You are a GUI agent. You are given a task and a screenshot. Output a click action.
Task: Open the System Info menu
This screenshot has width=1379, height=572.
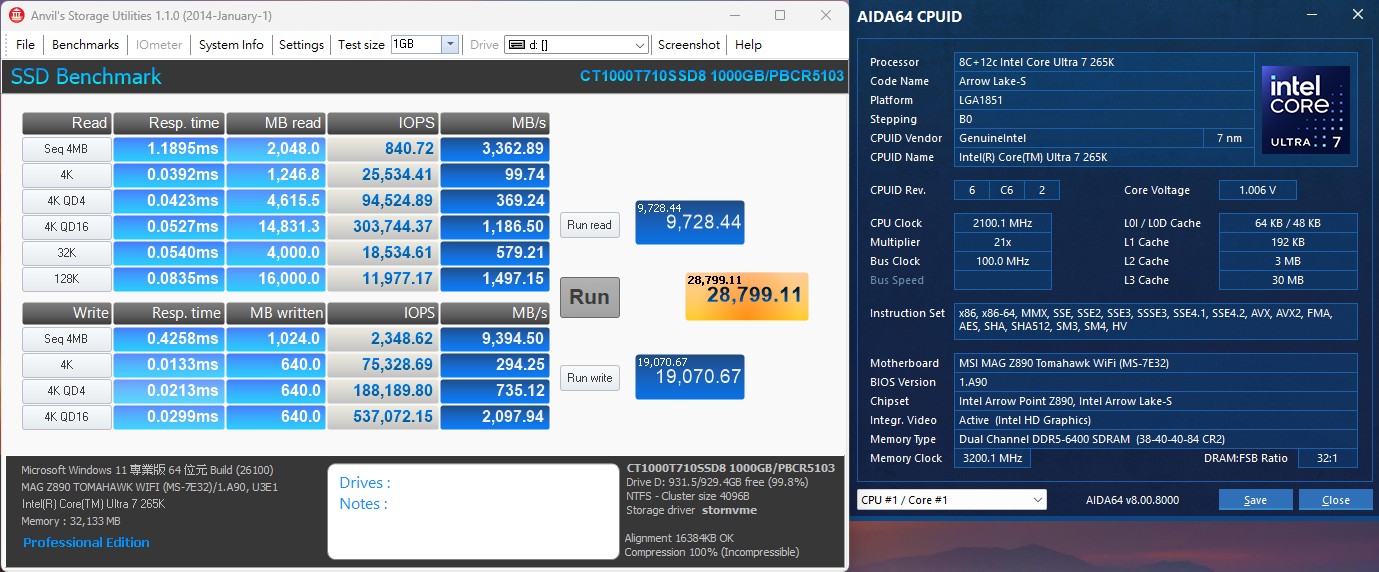[231, 45]
